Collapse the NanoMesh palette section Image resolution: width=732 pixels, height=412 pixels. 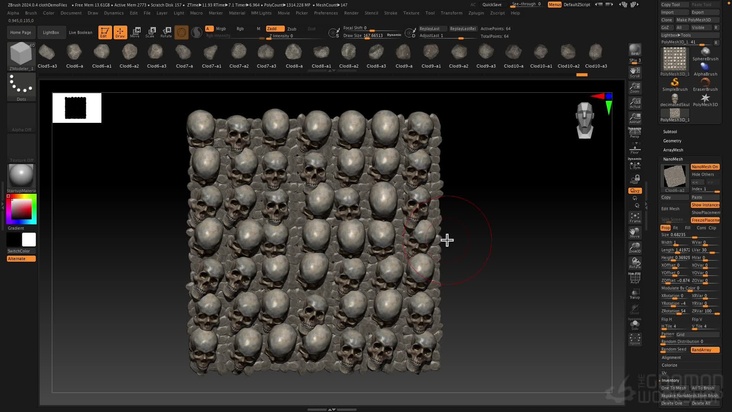click(673, 159)
